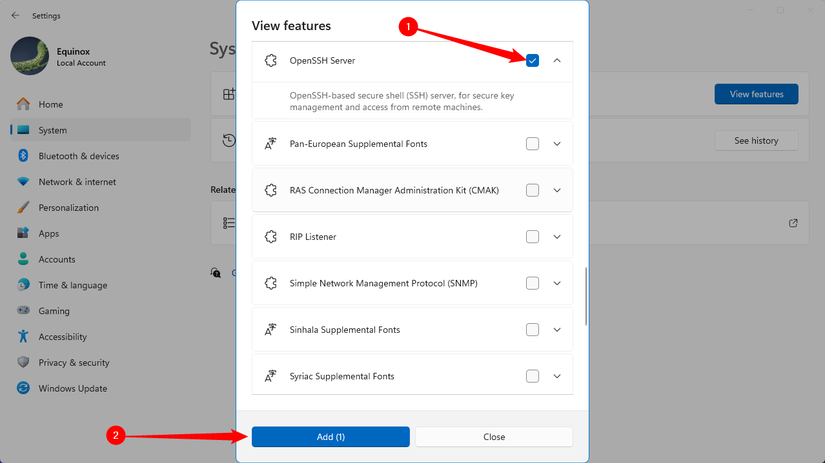Click the Network & internet wifi icon

pos(22,182)
